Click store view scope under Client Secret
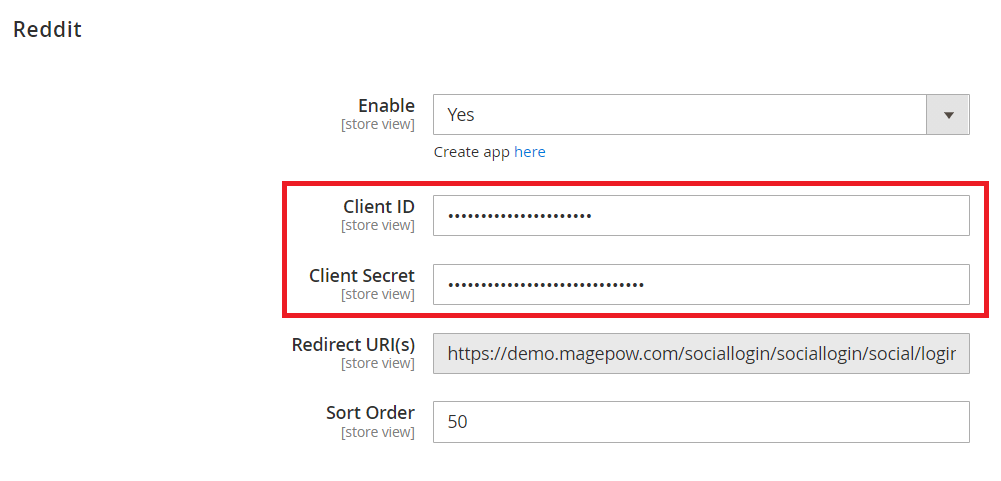This screenshot has height=481, width=1001. 378,295
